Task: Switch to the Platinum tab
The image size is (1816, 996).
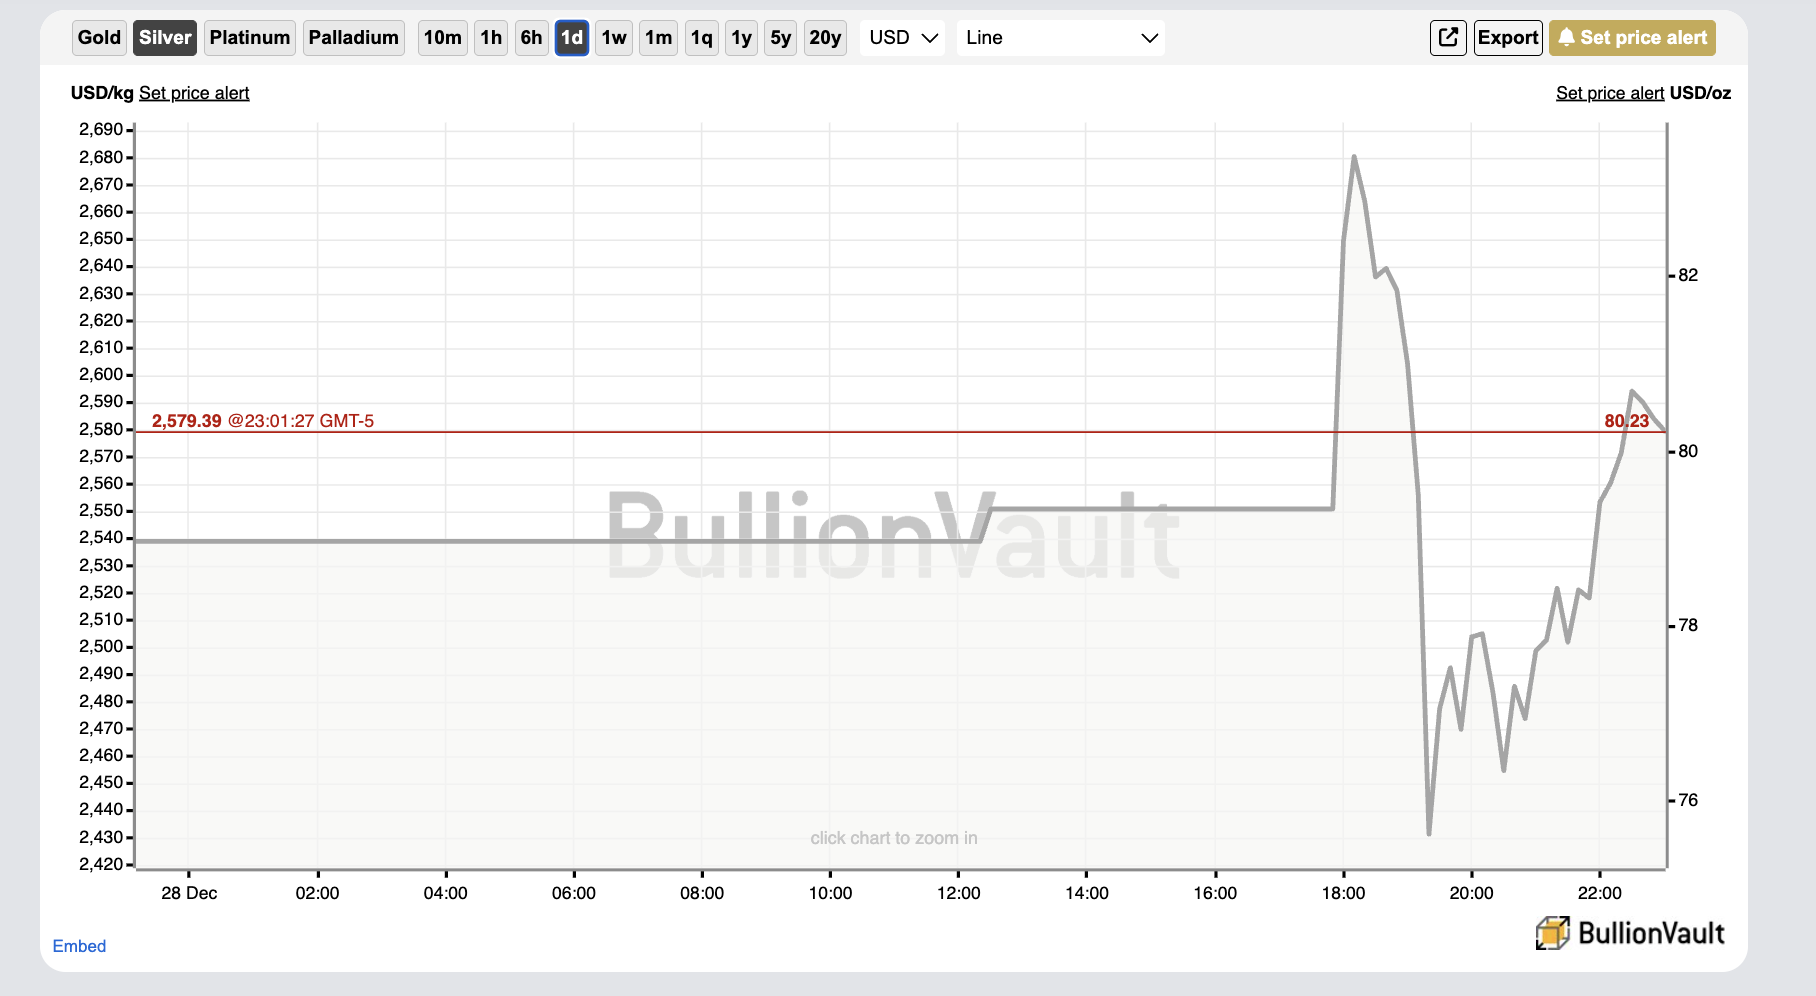Action: 250,38
